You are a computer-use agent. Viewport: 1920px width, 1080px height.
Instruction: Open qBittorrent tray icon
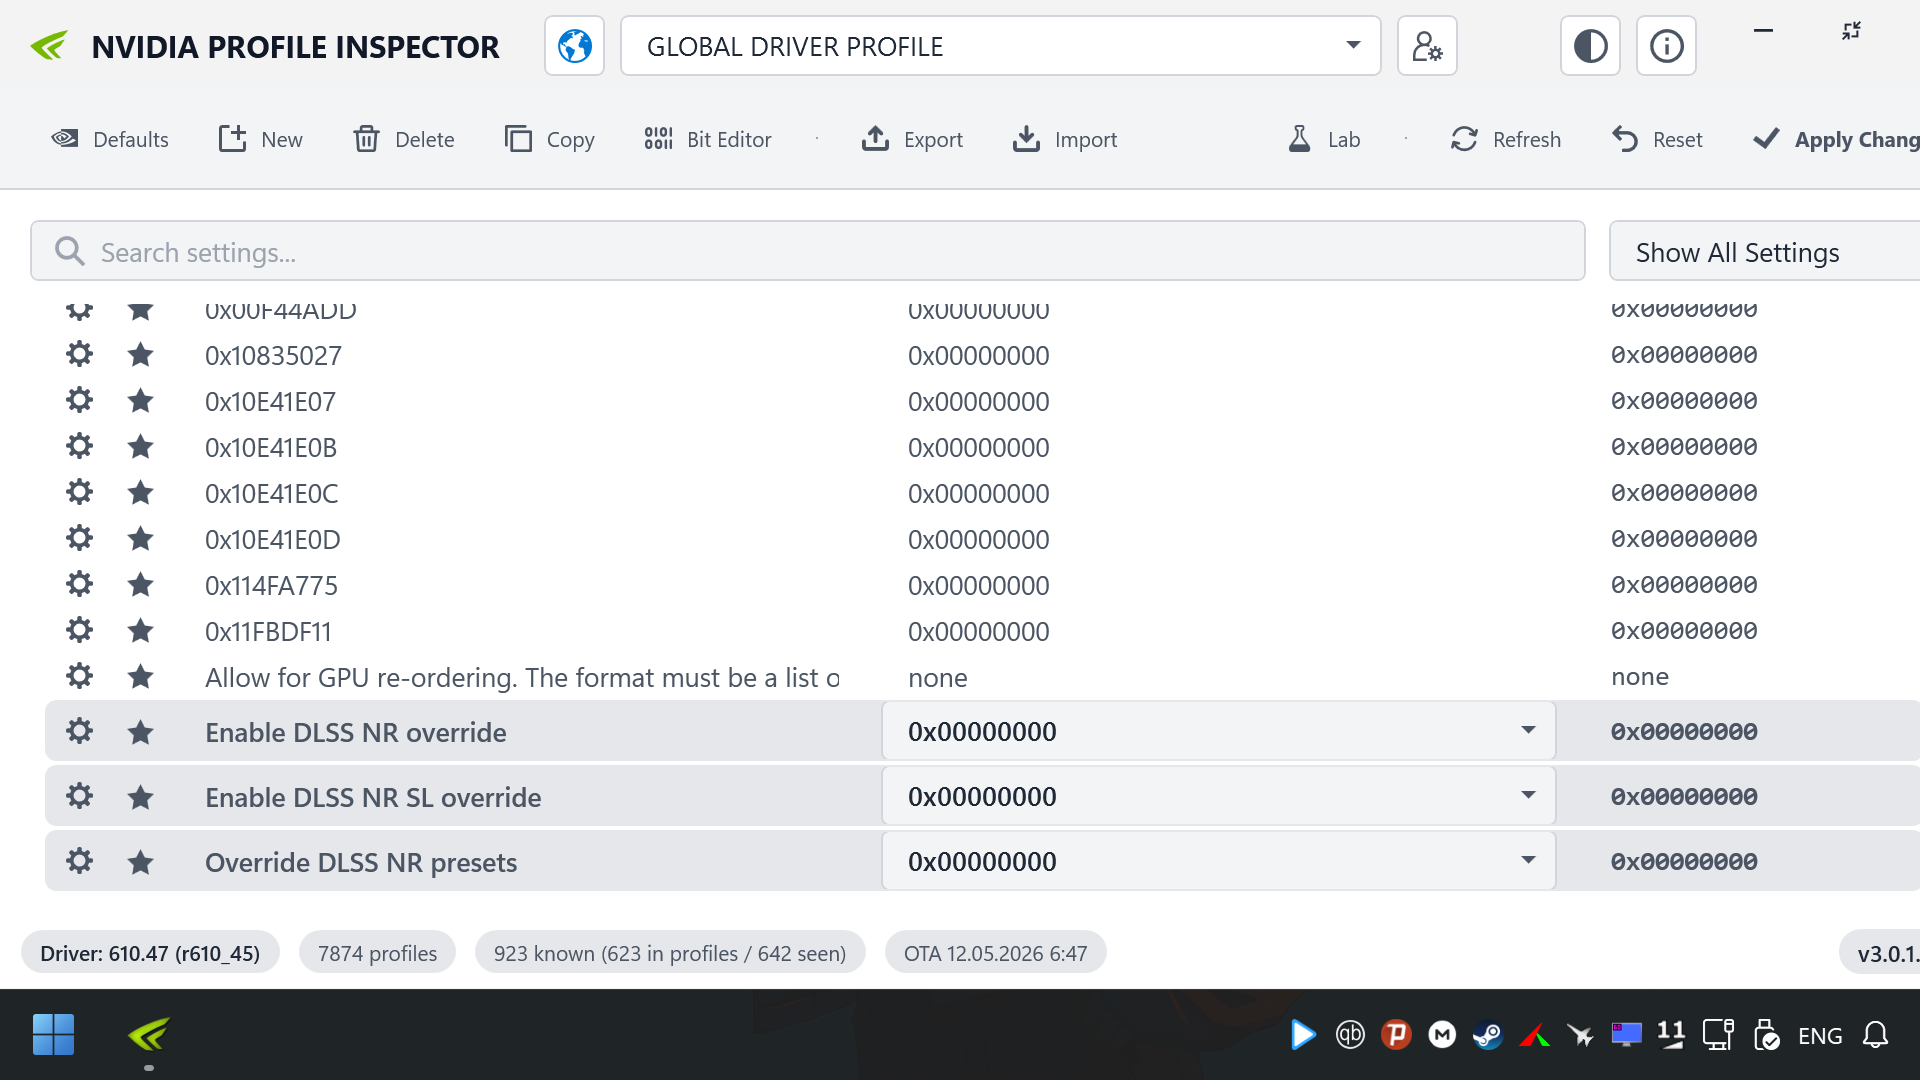click(1349, 1035)
